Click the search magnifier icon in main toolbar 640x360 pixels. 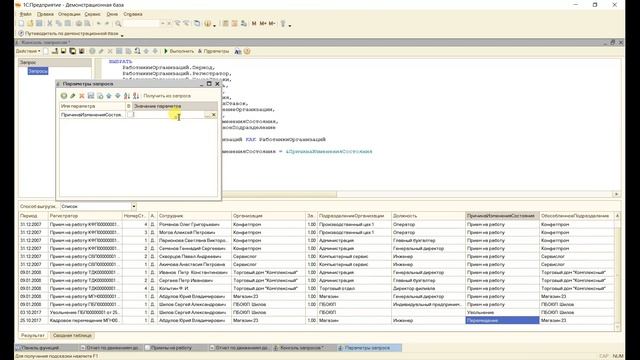point(118,24)
